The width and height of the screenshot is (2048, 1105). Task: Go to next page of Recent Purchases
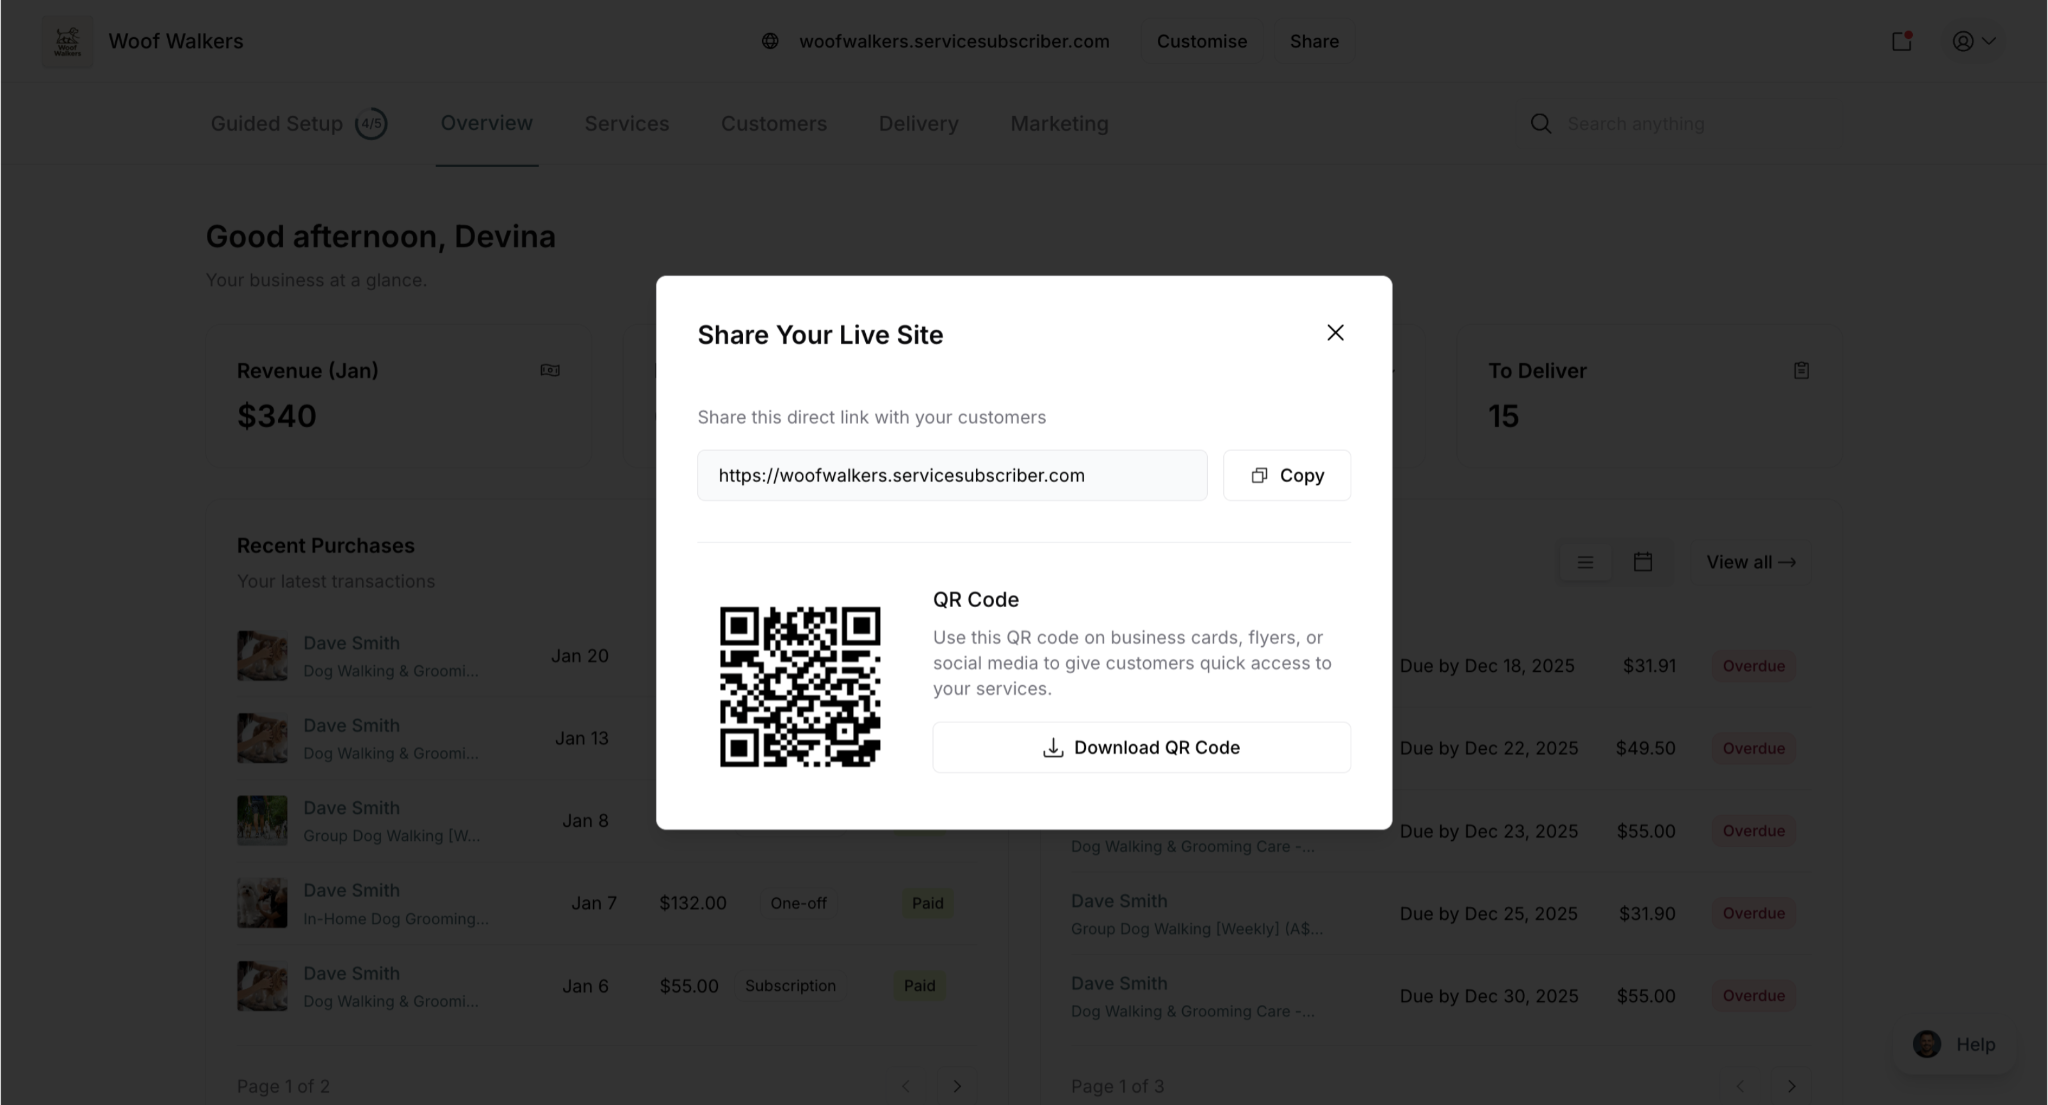click(957, 1086)
